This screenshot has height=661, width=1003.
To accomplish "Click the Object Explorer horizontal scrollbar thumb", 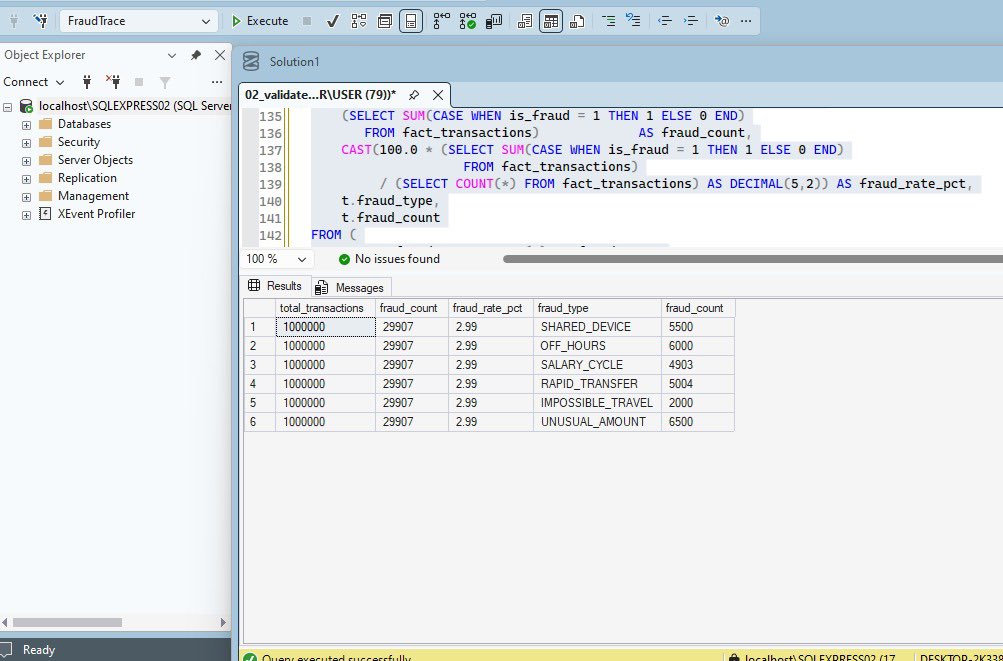I will pyautogui.click(x=67, y=623).
